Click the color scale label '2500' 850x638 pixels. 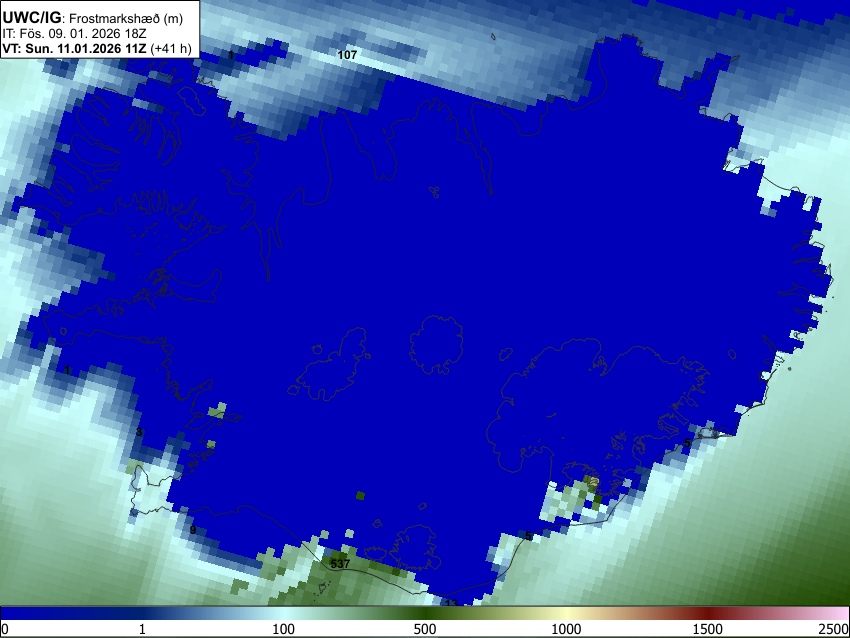(x=834, y=629)
